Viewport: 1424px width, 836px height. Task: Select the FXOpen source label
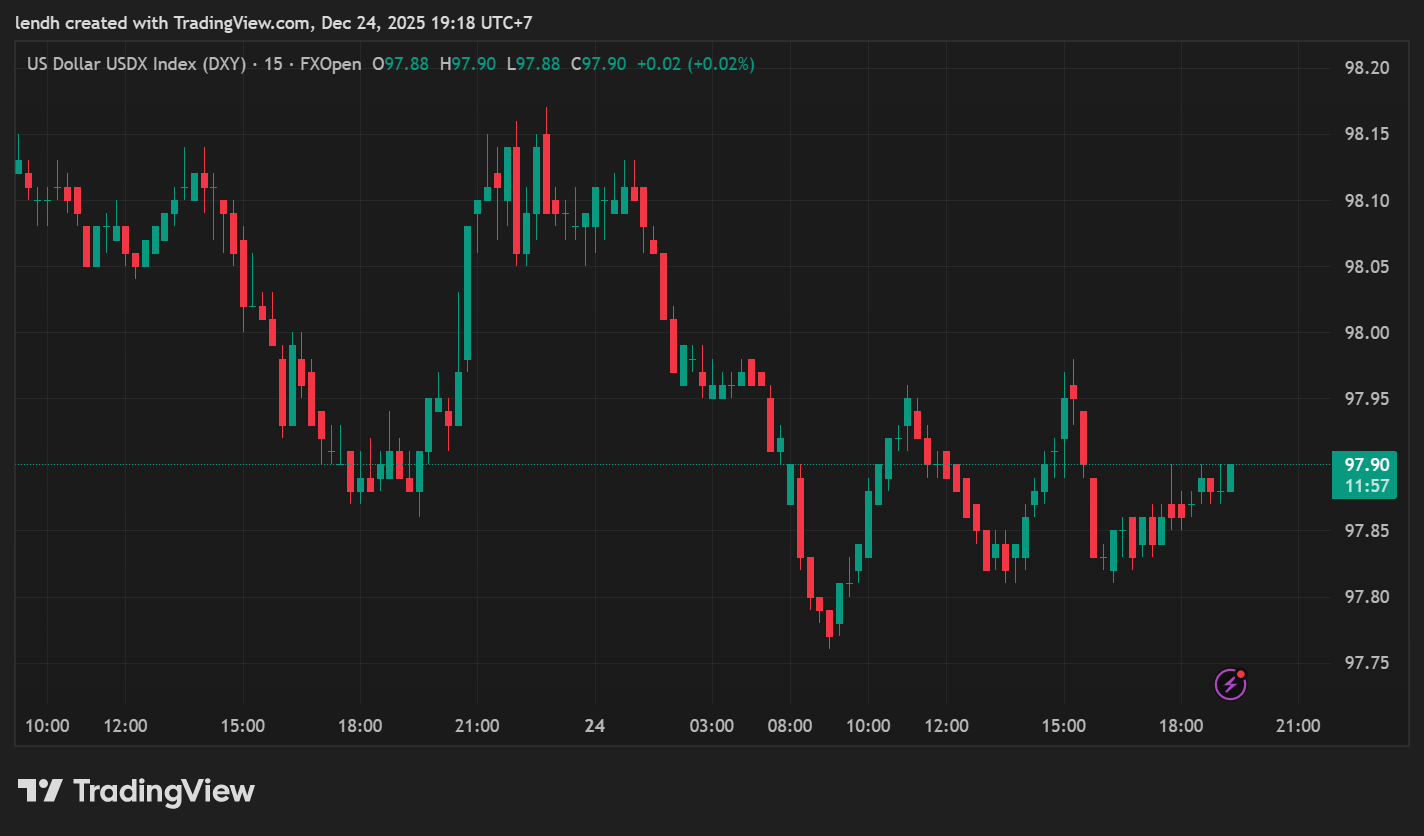click(330, 64)
